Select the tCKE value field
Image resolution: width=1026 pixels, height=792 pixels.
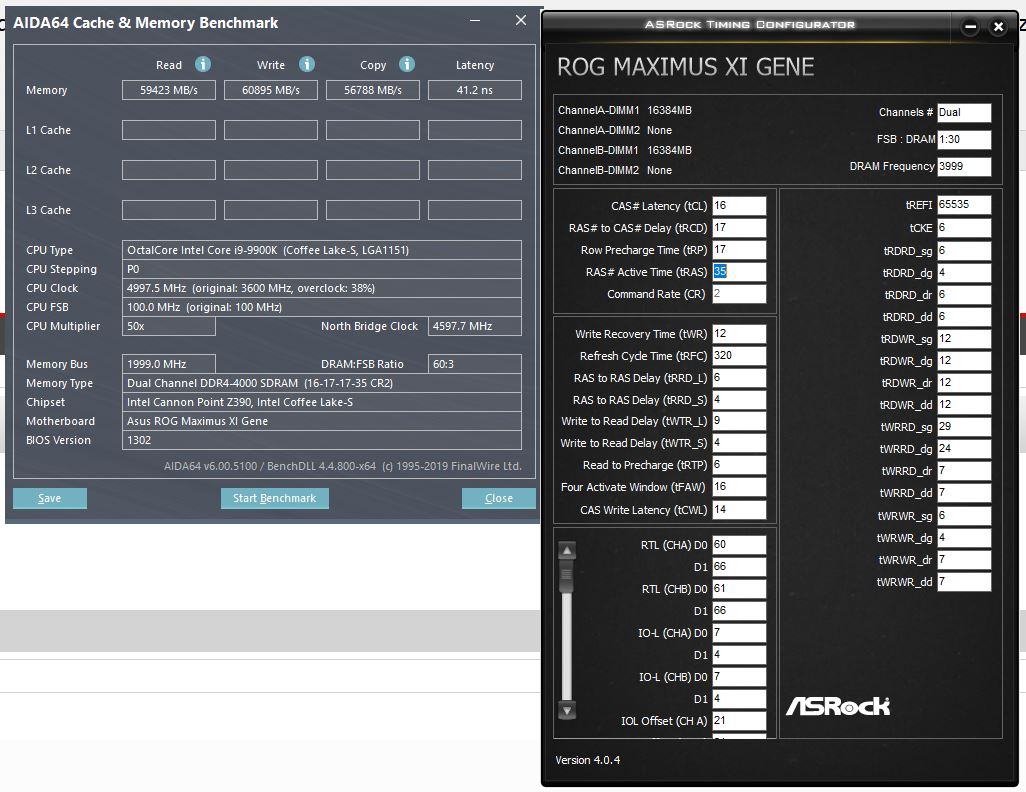(x=964, y=228)
